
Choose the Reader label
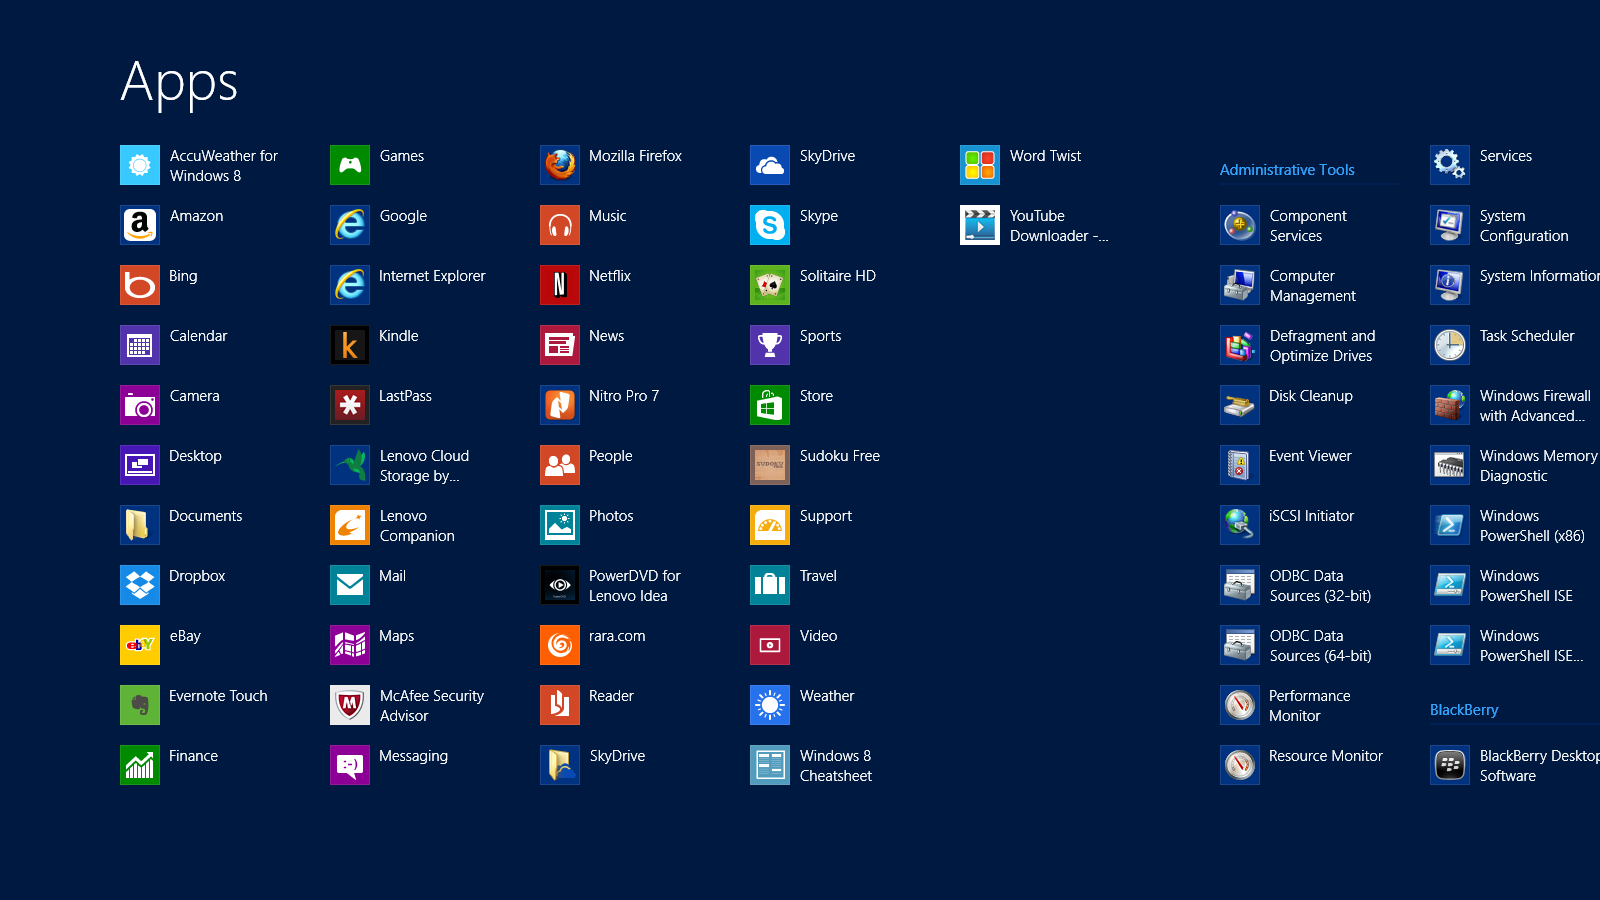point(611,696)
